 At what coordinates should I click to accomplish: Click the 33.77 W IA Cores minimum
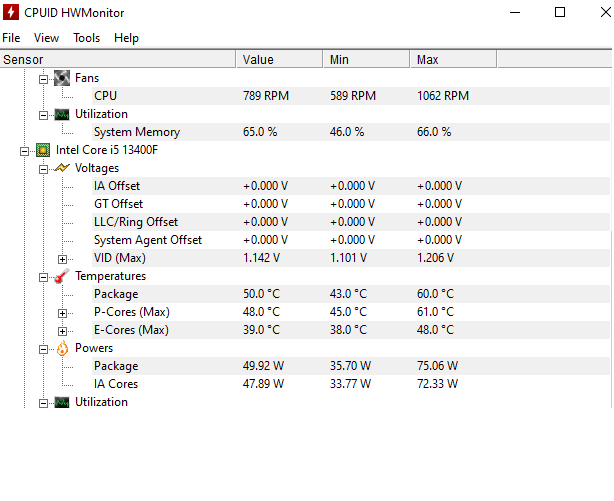[350, 384]
